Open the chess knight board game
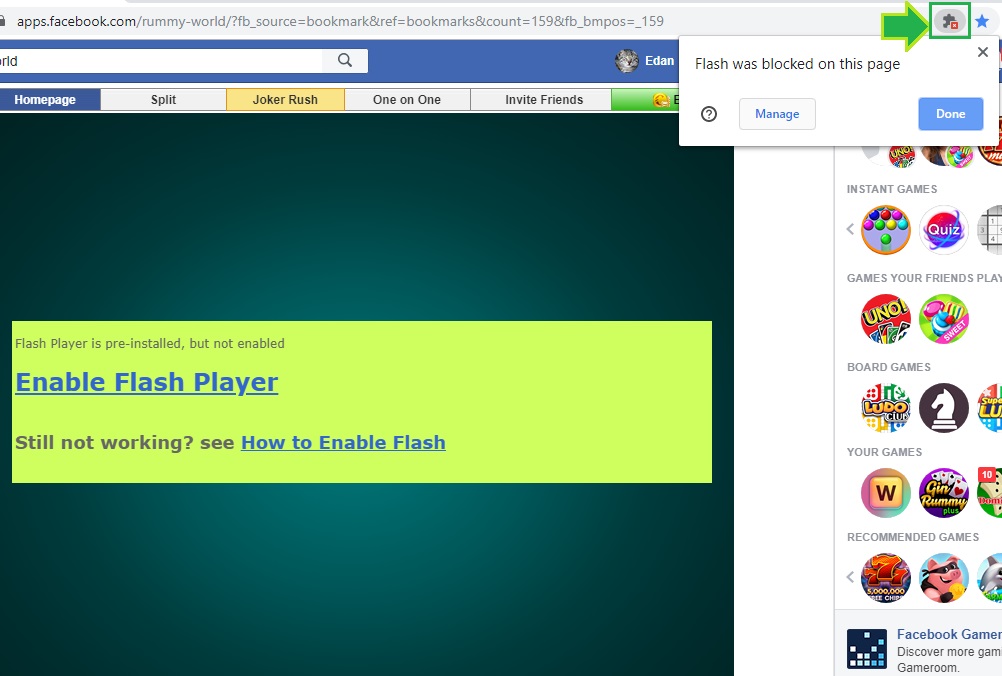Viewport: 1002px width, 676px height. (944, 408)
